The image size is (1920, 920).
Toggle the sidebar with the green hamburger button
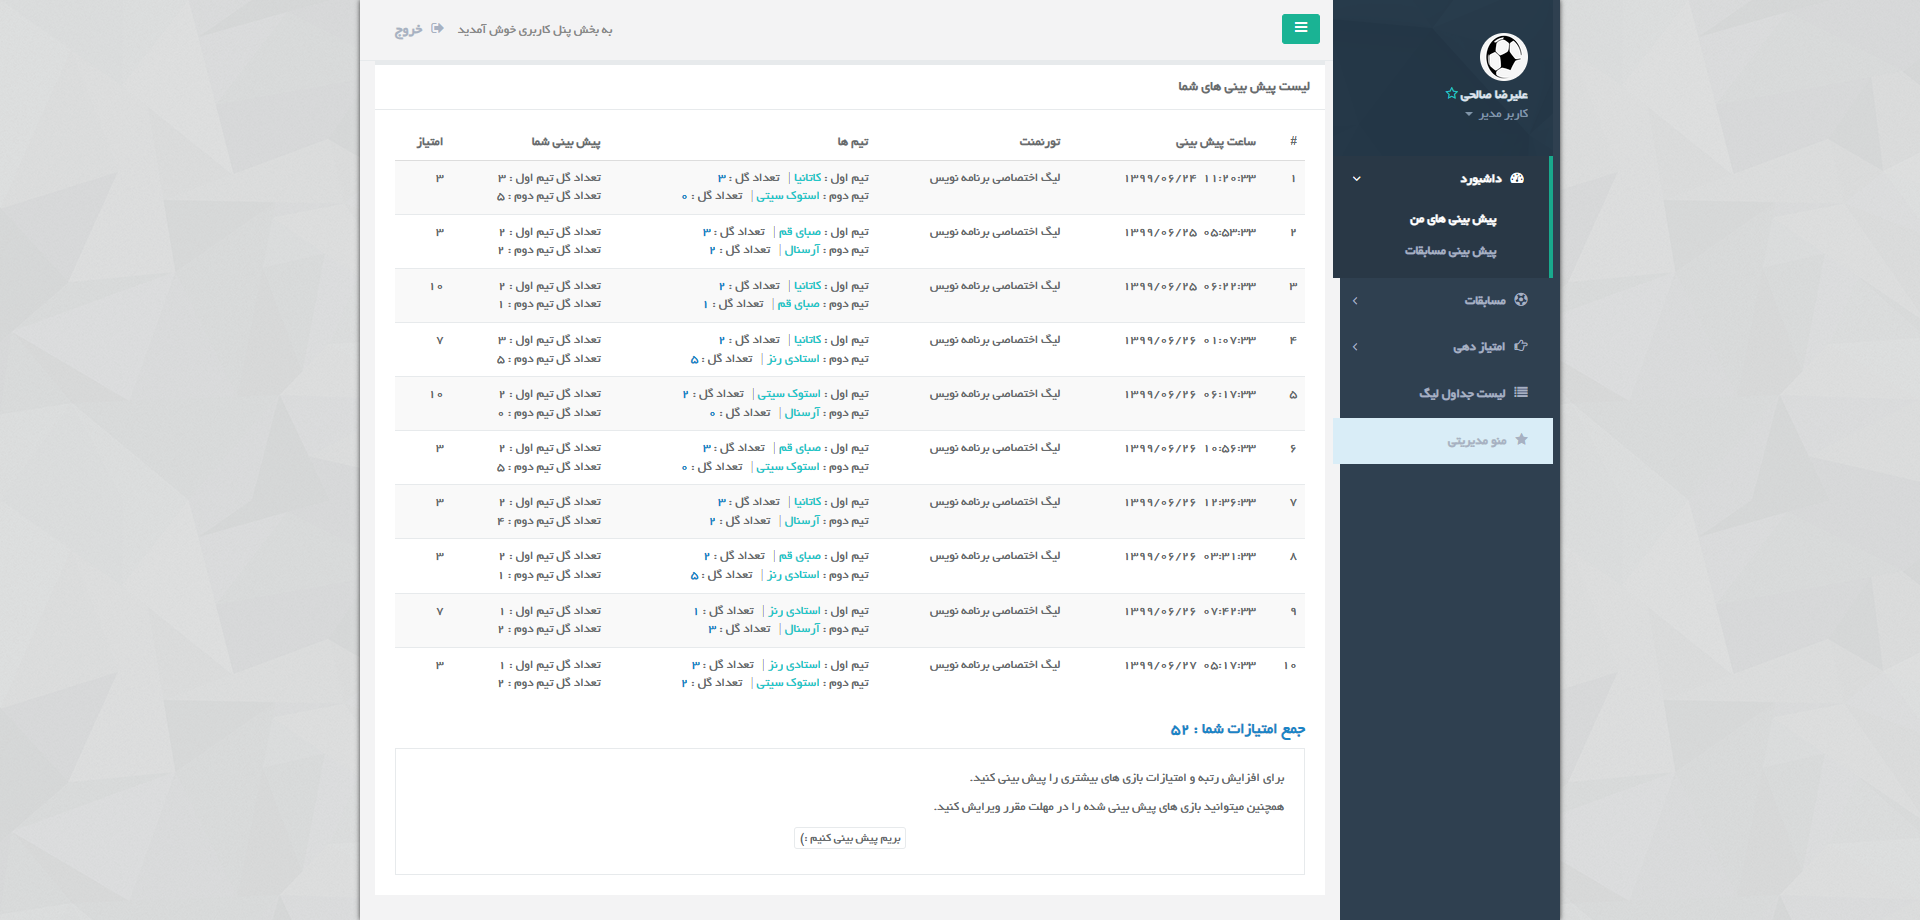(x=1300, y=29)
